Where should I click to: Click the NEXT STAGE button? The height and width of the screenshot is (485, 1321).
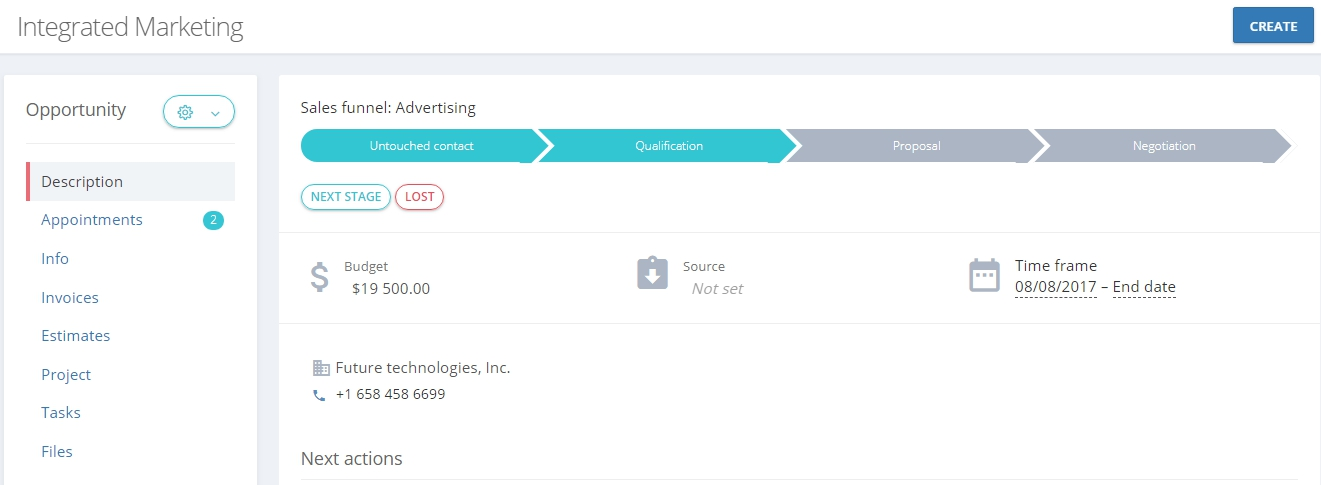pyautogui.click(x=346, y=197)
